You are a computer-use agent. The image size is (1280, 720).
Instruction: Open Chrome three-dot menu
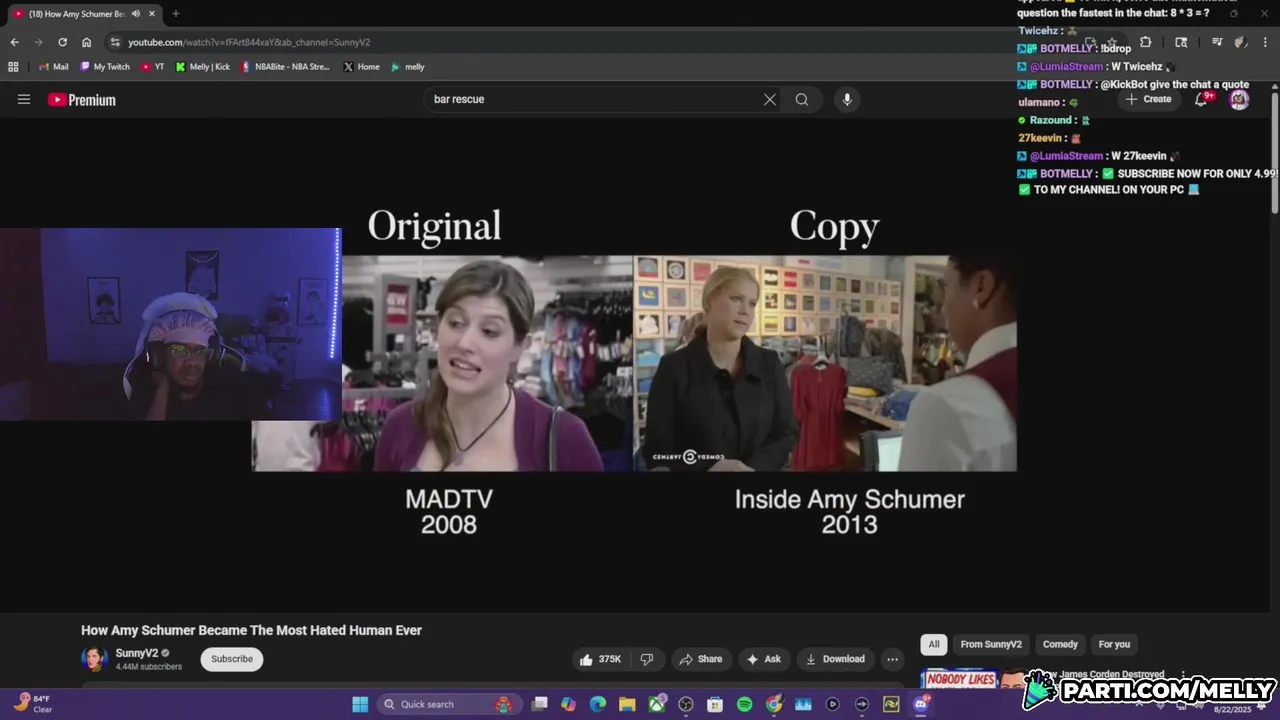coord(1265,42)
